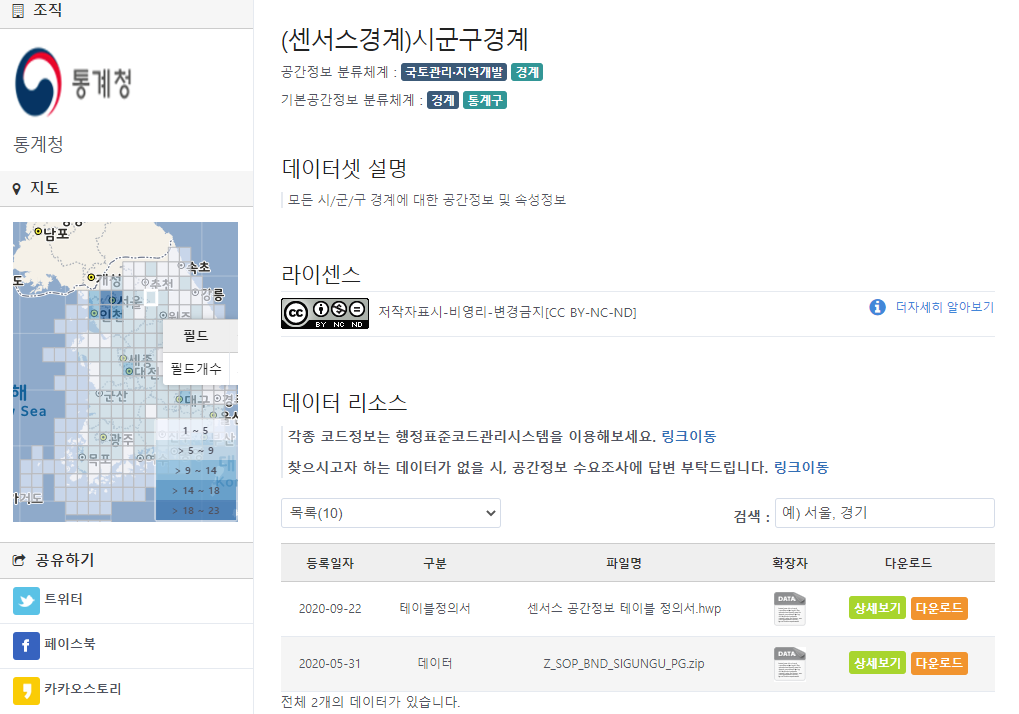Click the 테이블정의서 cell

pos(435,609)
